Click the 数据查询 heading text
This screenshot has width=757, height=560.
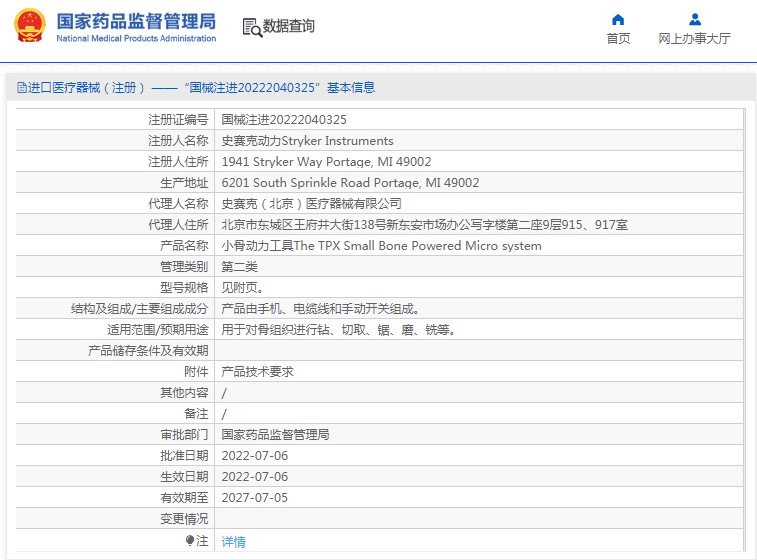[x=289, y=26]
